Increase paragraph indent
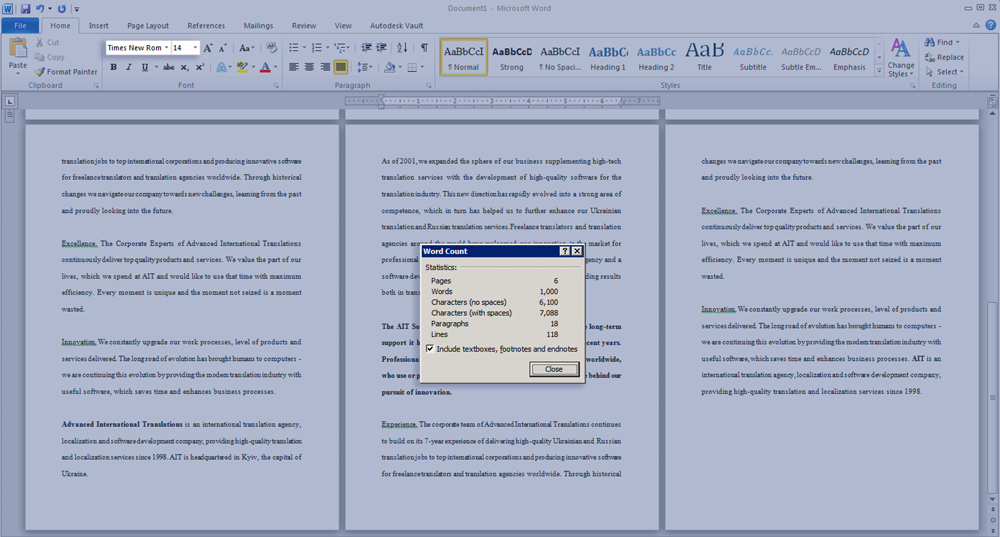Image resolution: width=1000 pixels, height=537 pixels. (381, 48)
